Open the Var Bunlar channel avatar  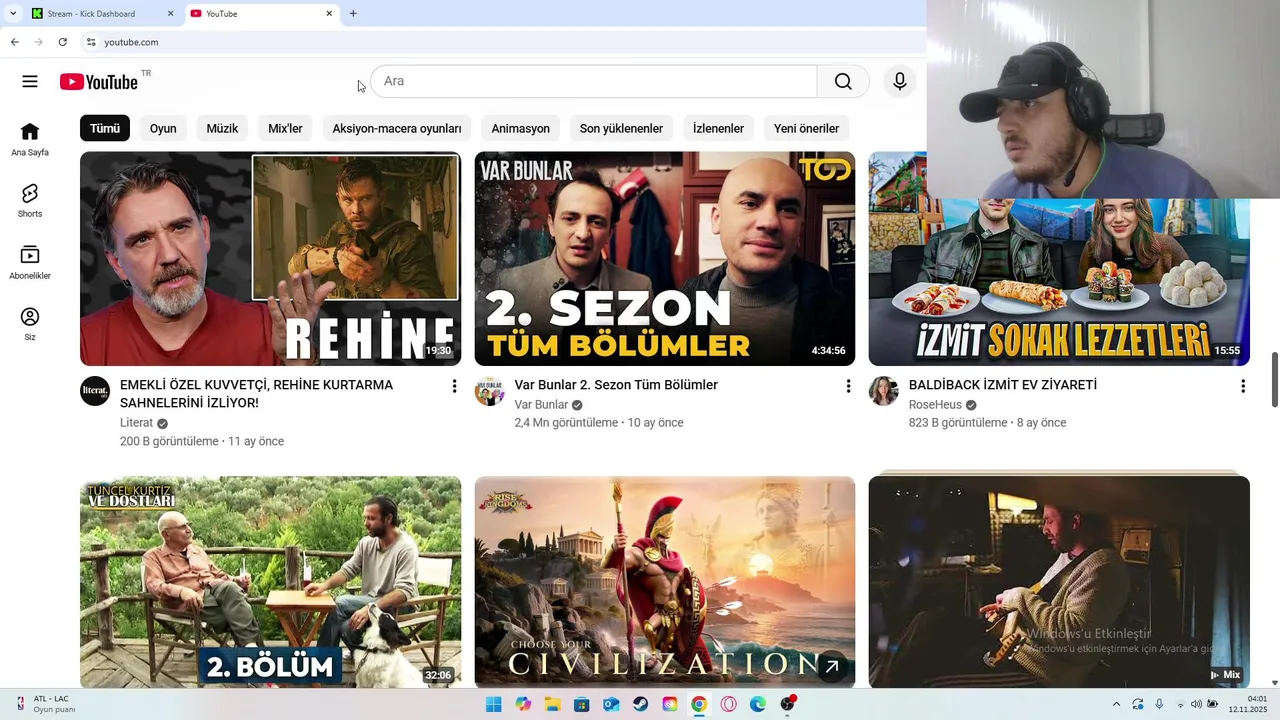[x=489, y=391]
